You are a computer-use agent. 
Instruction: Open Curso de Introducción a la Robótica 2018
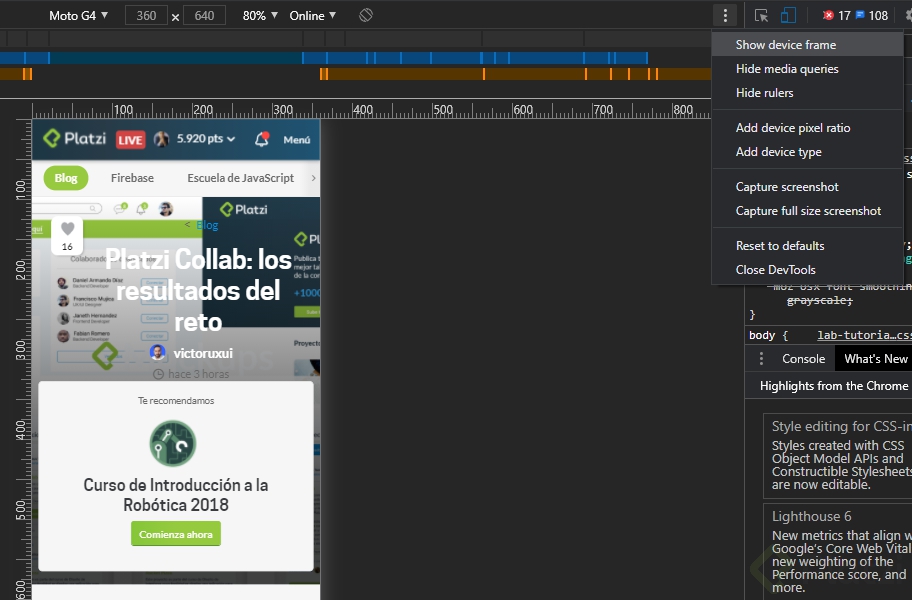tap(176, 495)
